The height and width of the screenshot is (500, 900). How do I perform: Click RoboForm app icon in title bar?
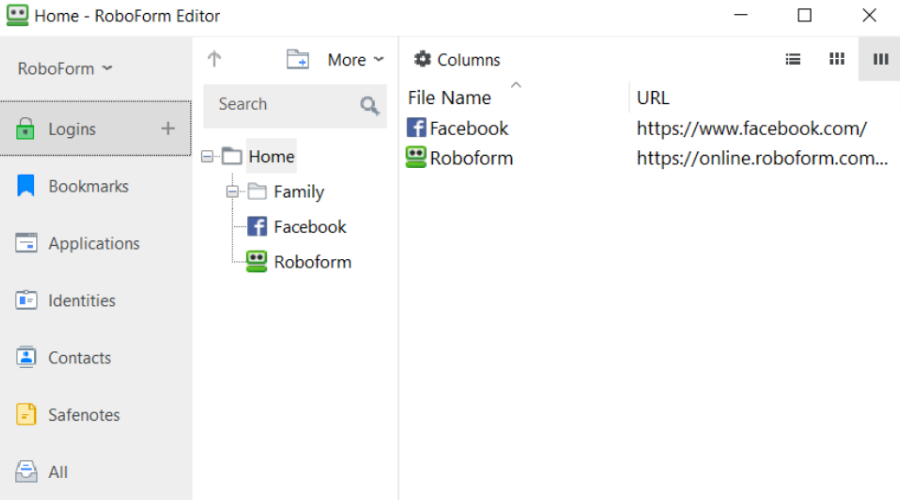pyautogui.click(x=17, y=15)
